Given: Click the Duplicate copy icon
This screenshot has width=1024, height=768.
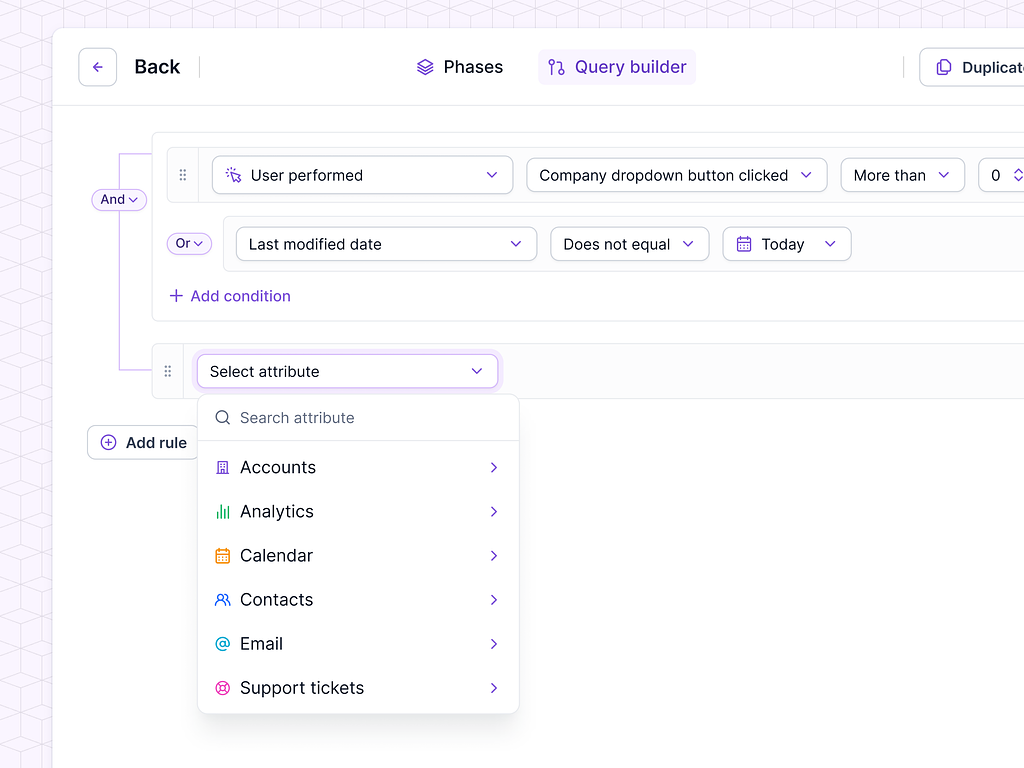Looking at the screenshot, I should [944, 67].
